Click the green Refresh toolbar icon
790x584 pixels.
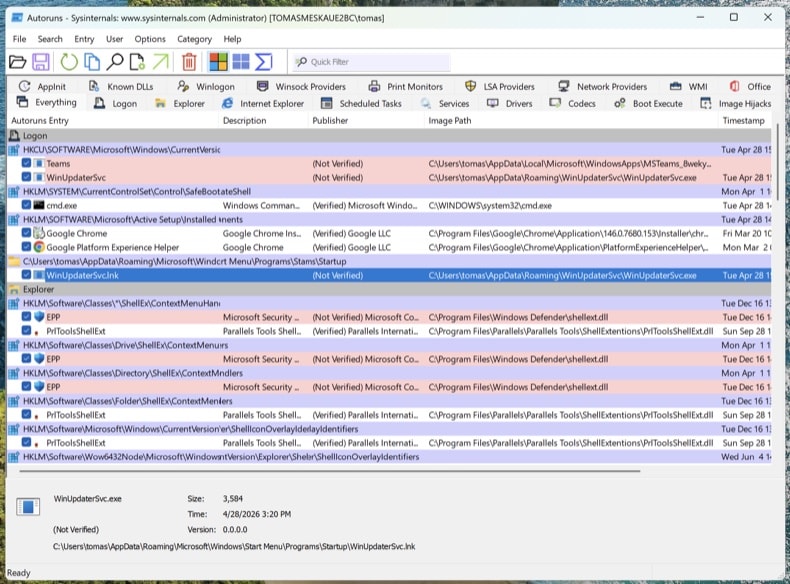69,62
